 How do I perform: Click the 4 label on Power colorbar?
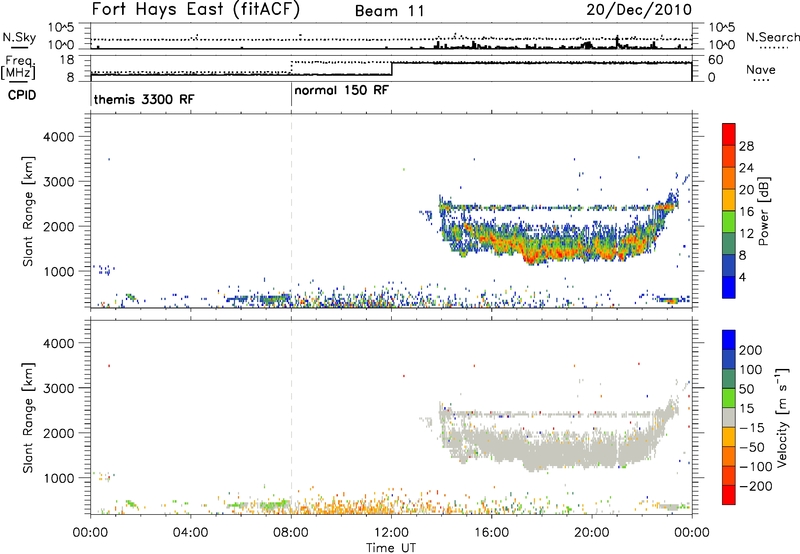[743, 277]
